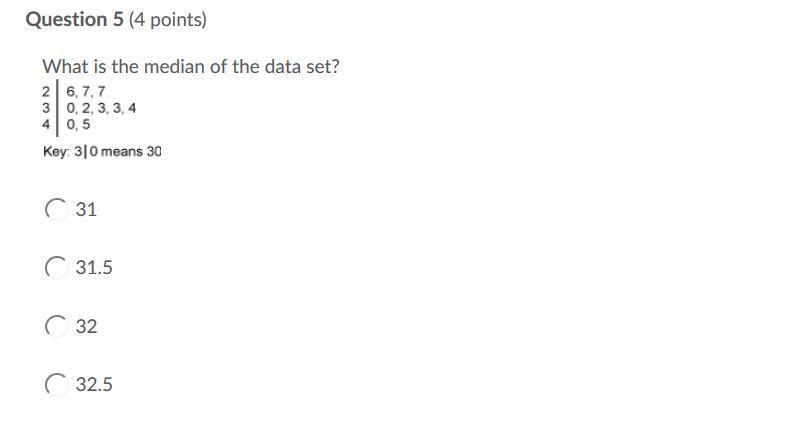Click the (4 points) text
The width and height of the screenshot is (802, 421).
coord(168,20)
